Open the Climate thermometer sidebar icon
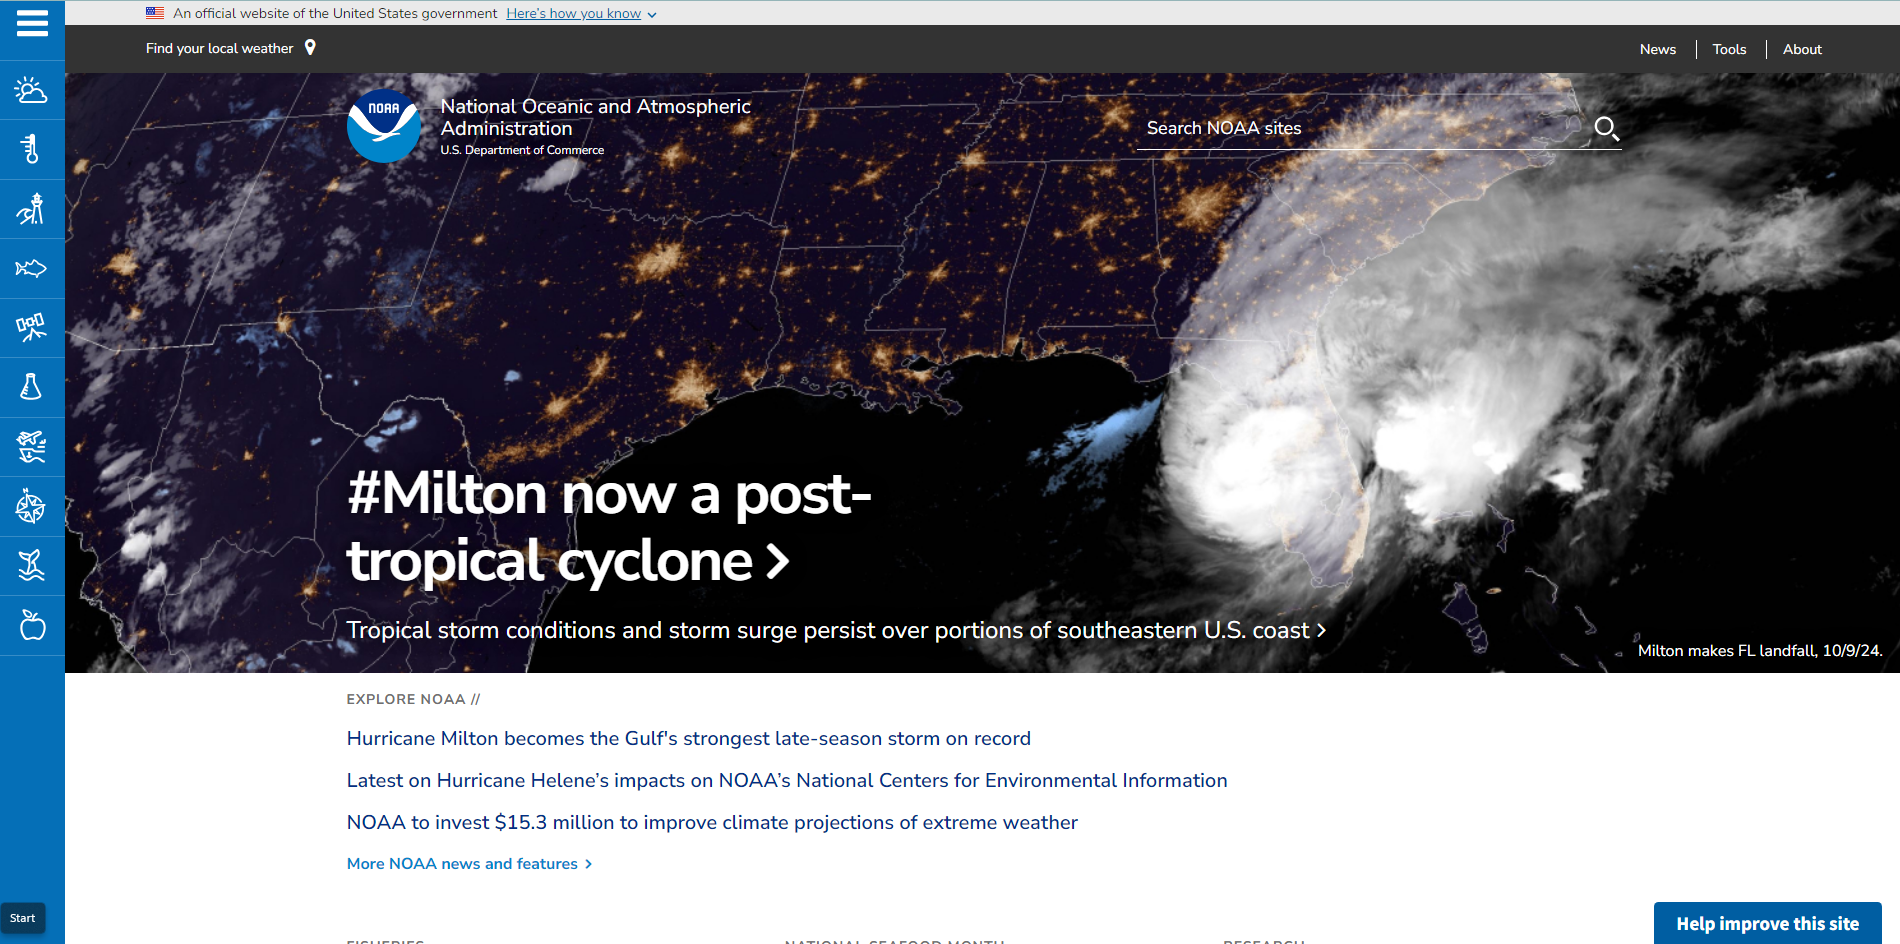 point(32,149)
